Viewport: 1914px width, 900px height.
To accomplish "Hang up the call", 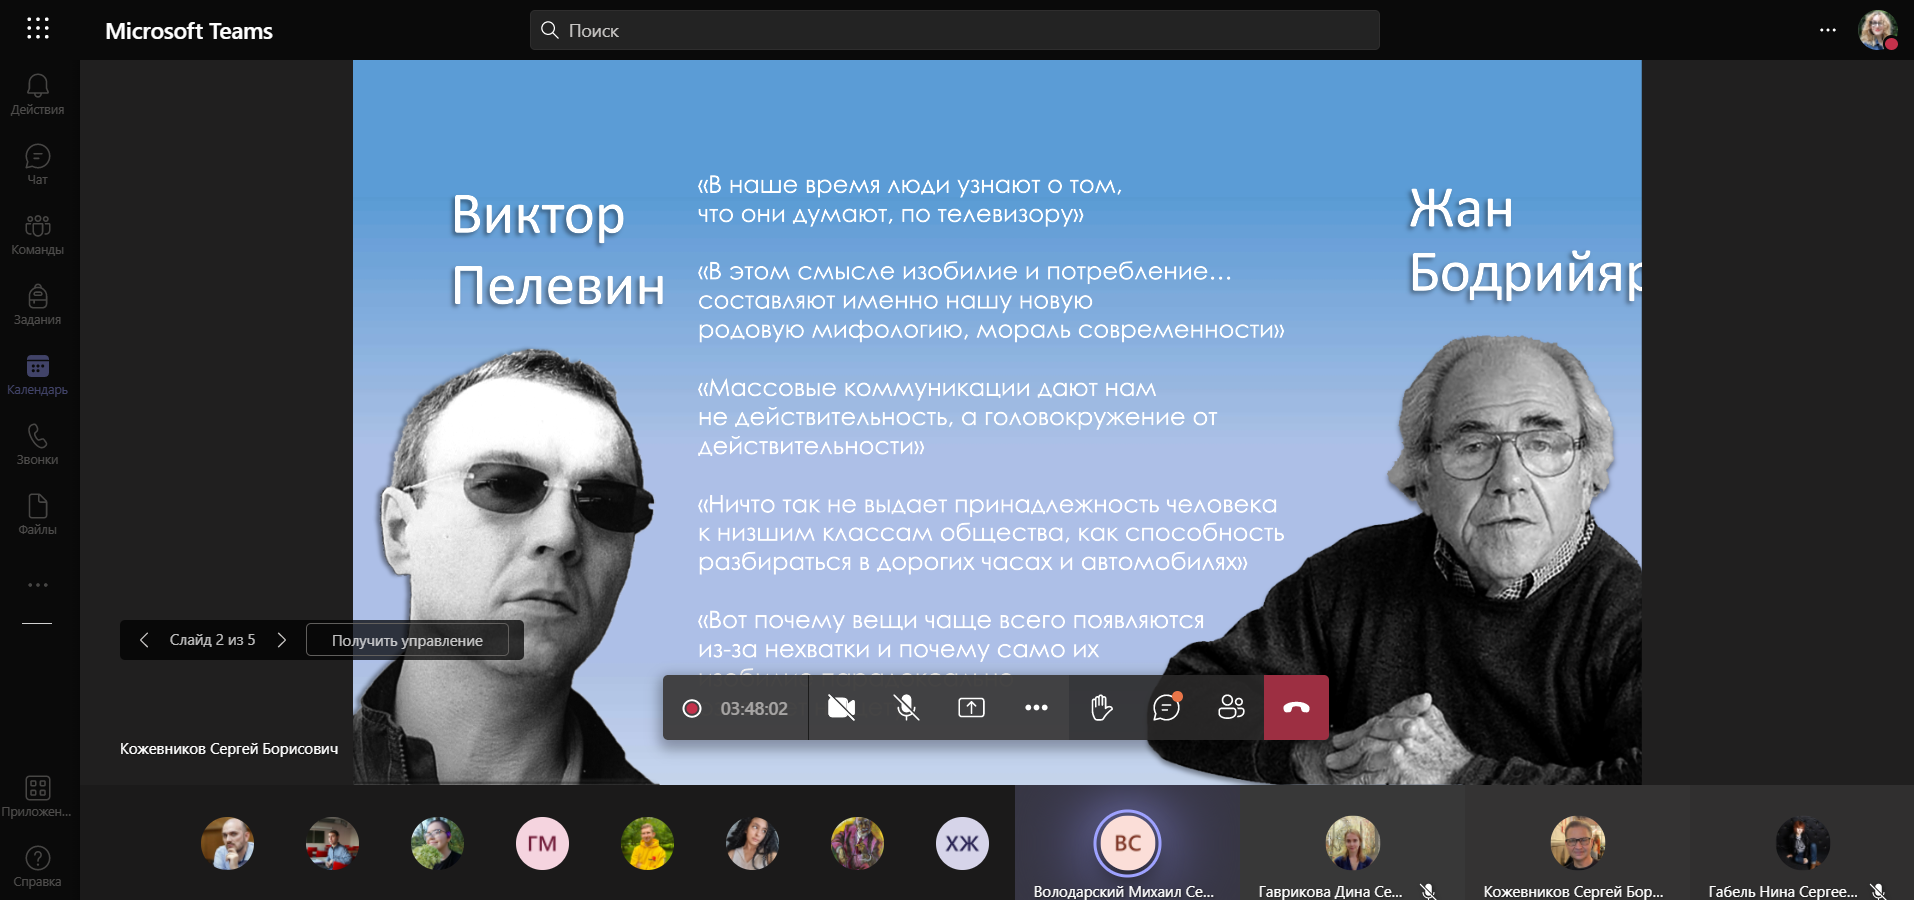I will (x=1296, y=708).
